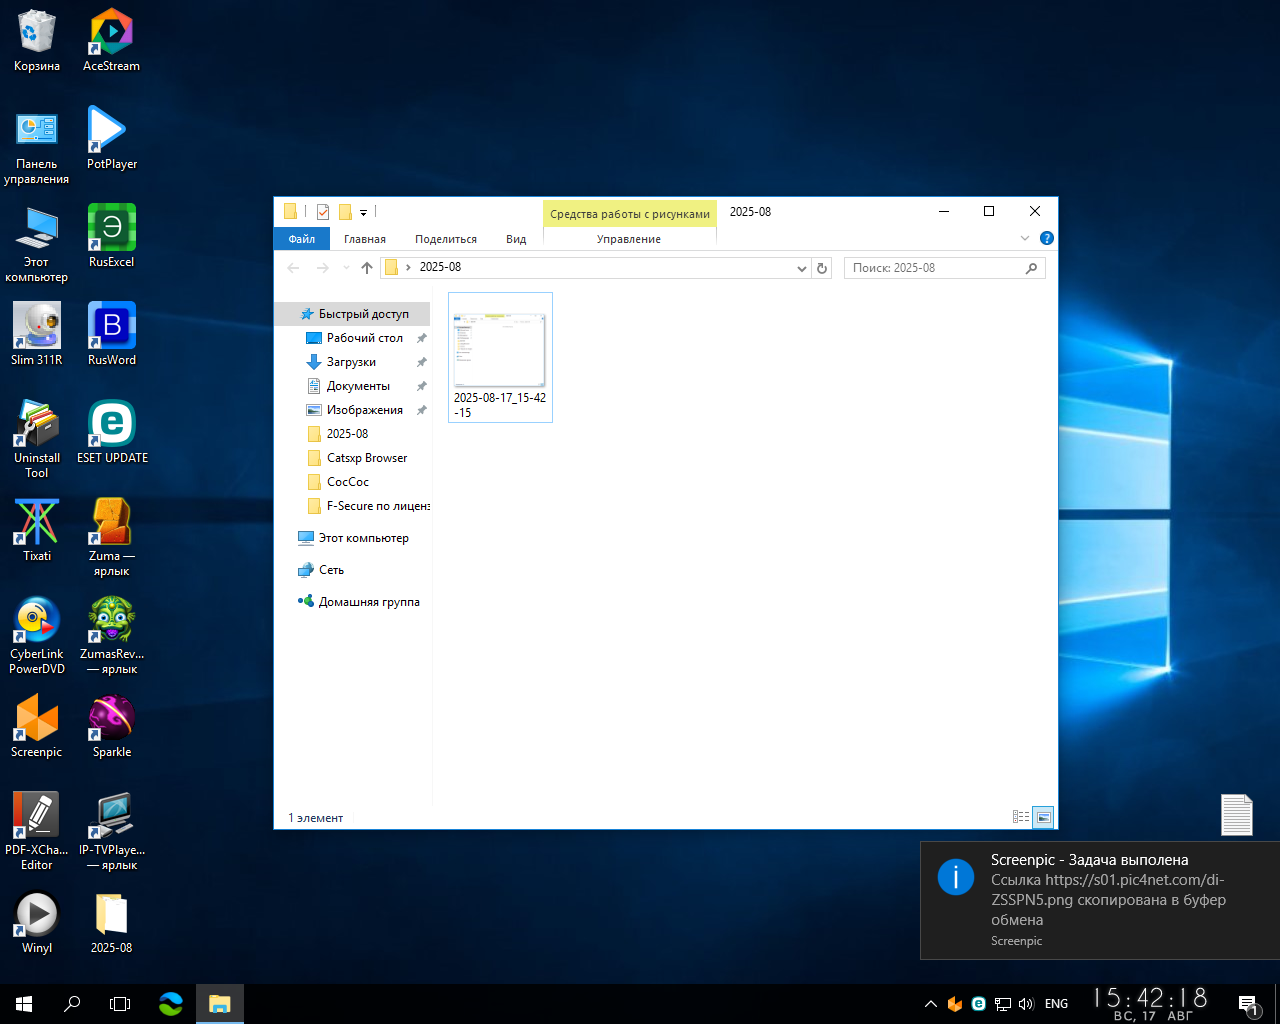Go up one folder level arrow
1280x1024 pixels.
pos(367,268)
